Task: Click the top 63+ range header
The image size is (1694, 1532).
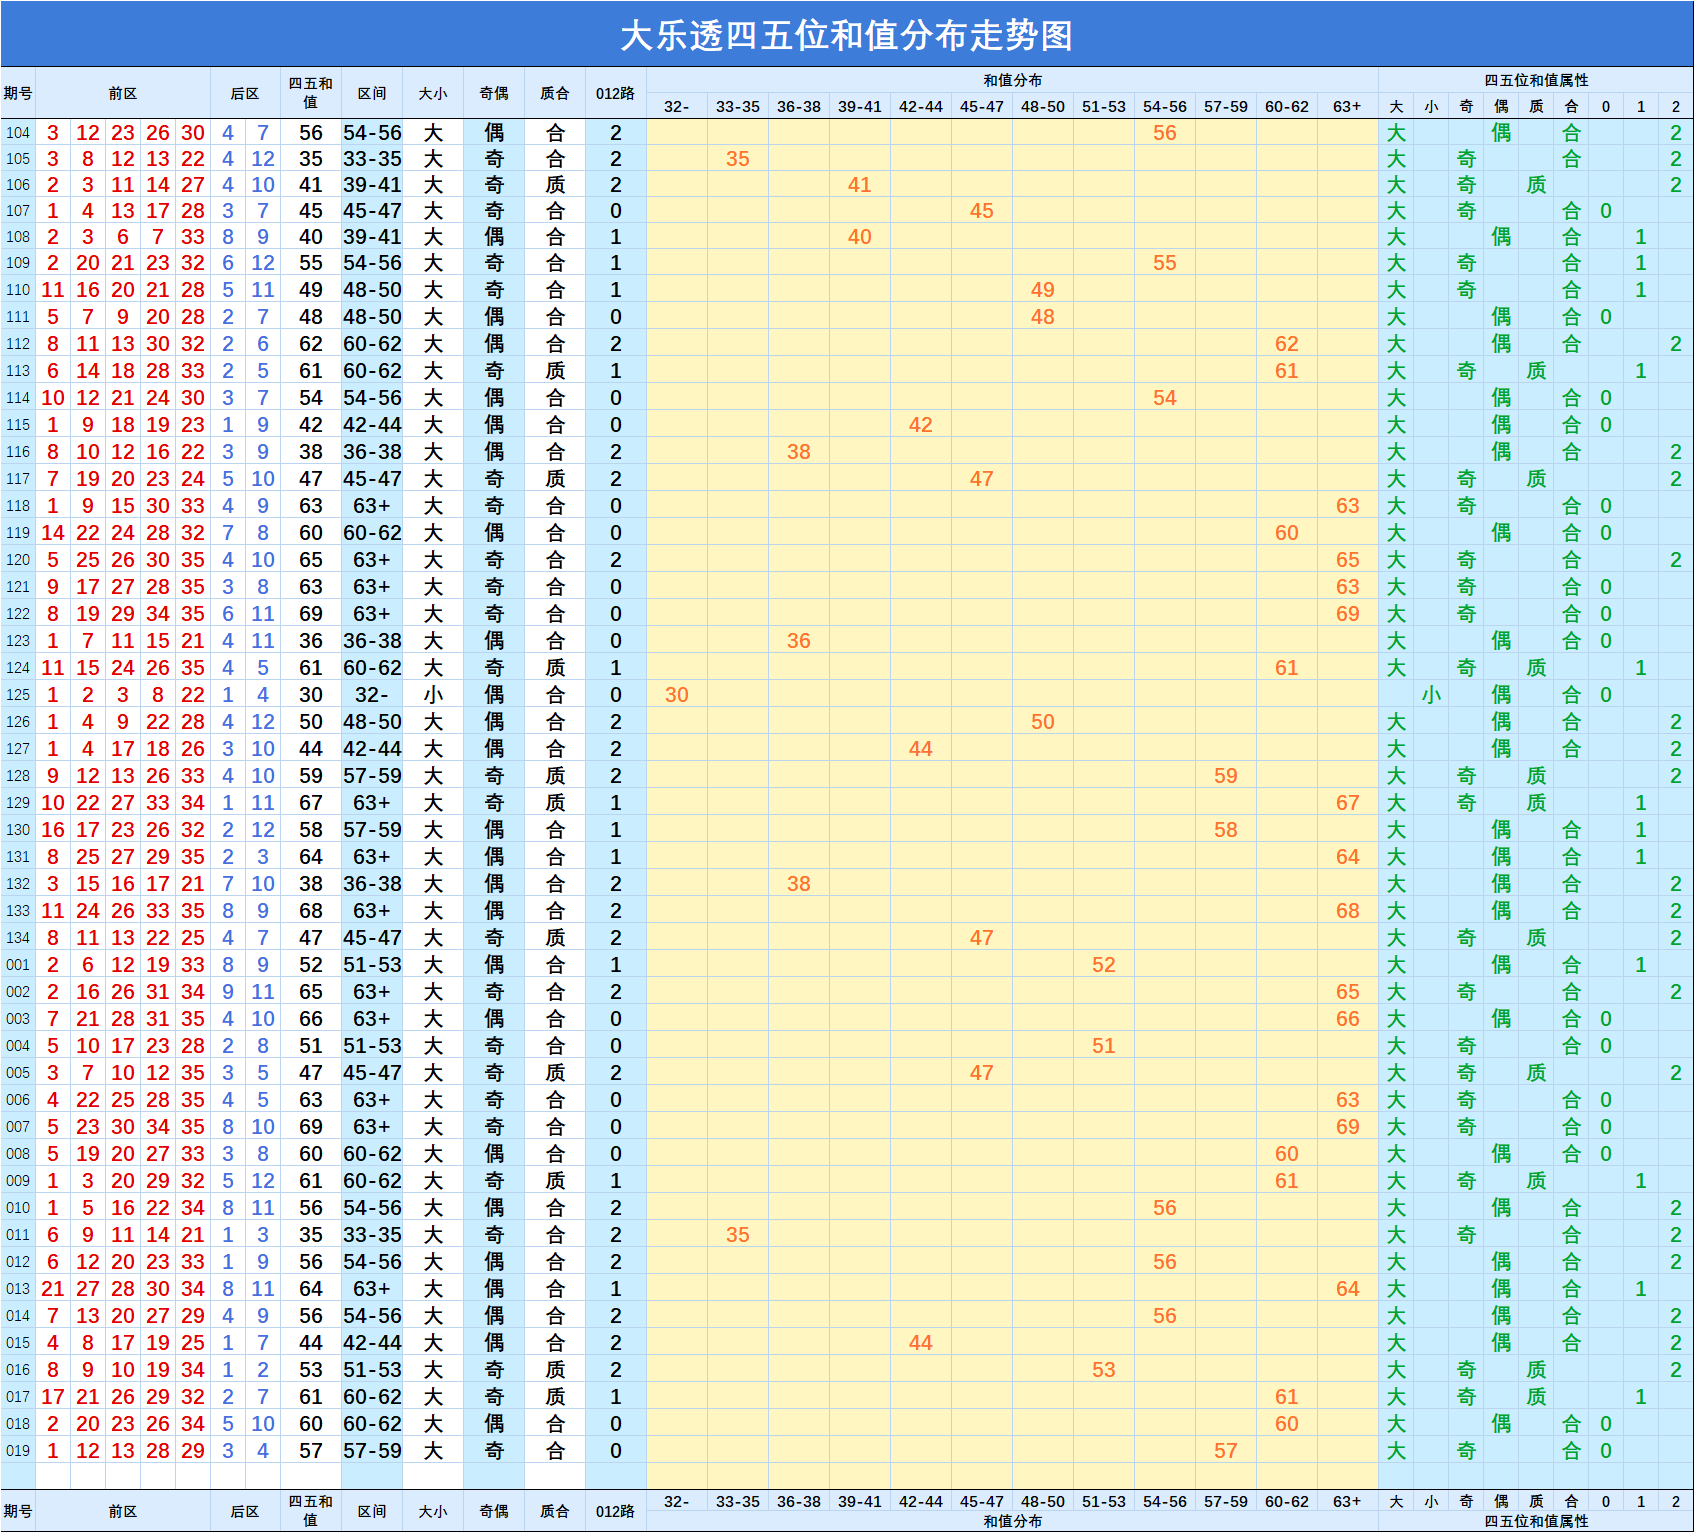Action: pos(1348,106)
